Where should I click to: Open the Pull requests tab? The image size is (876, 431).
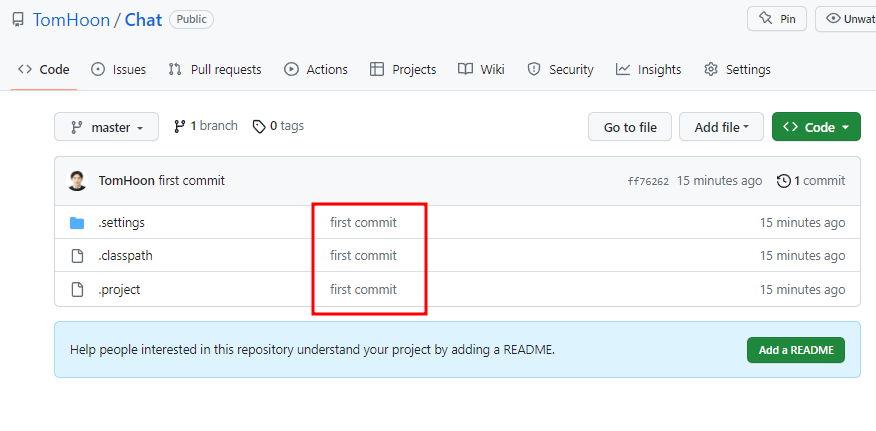(215, 70)
